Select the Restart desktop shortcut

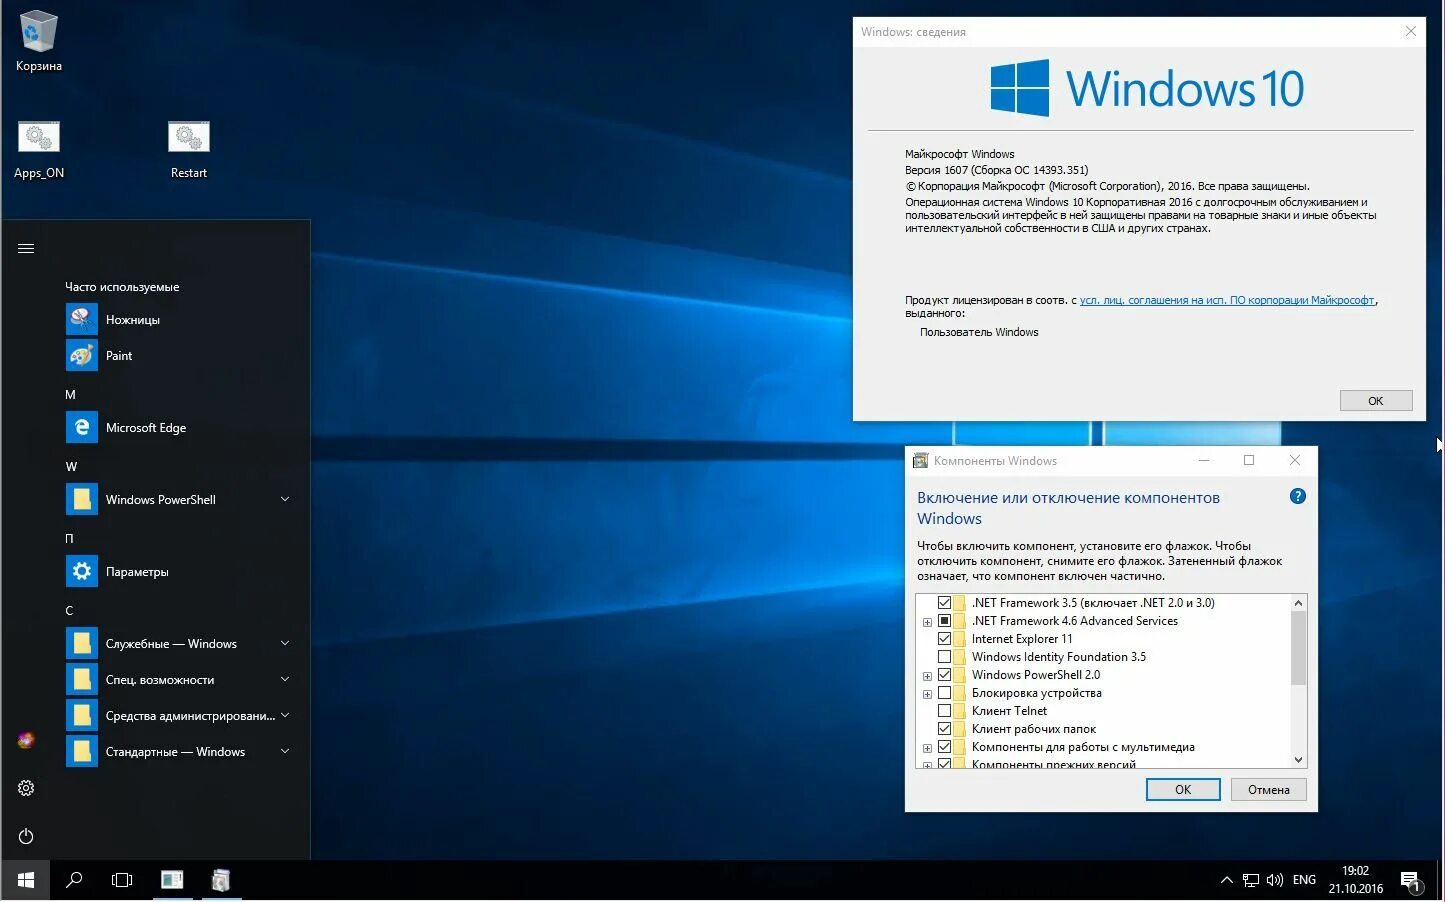188,150
